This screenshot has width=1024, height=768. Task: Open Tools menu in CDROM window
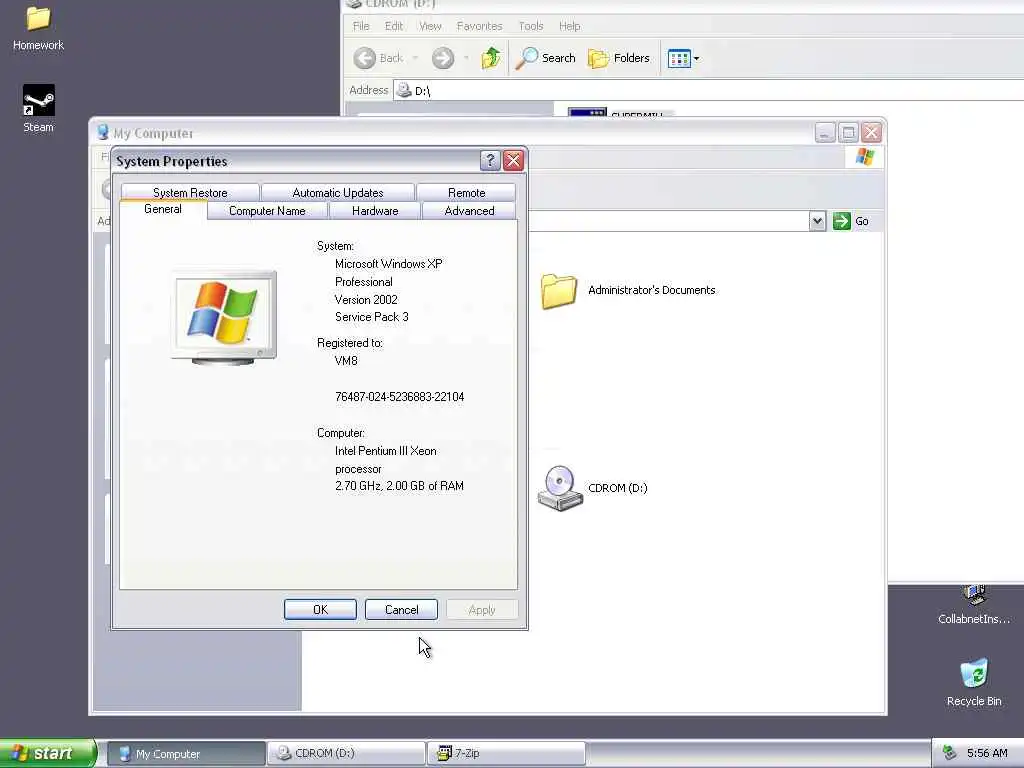click(531, 26)
